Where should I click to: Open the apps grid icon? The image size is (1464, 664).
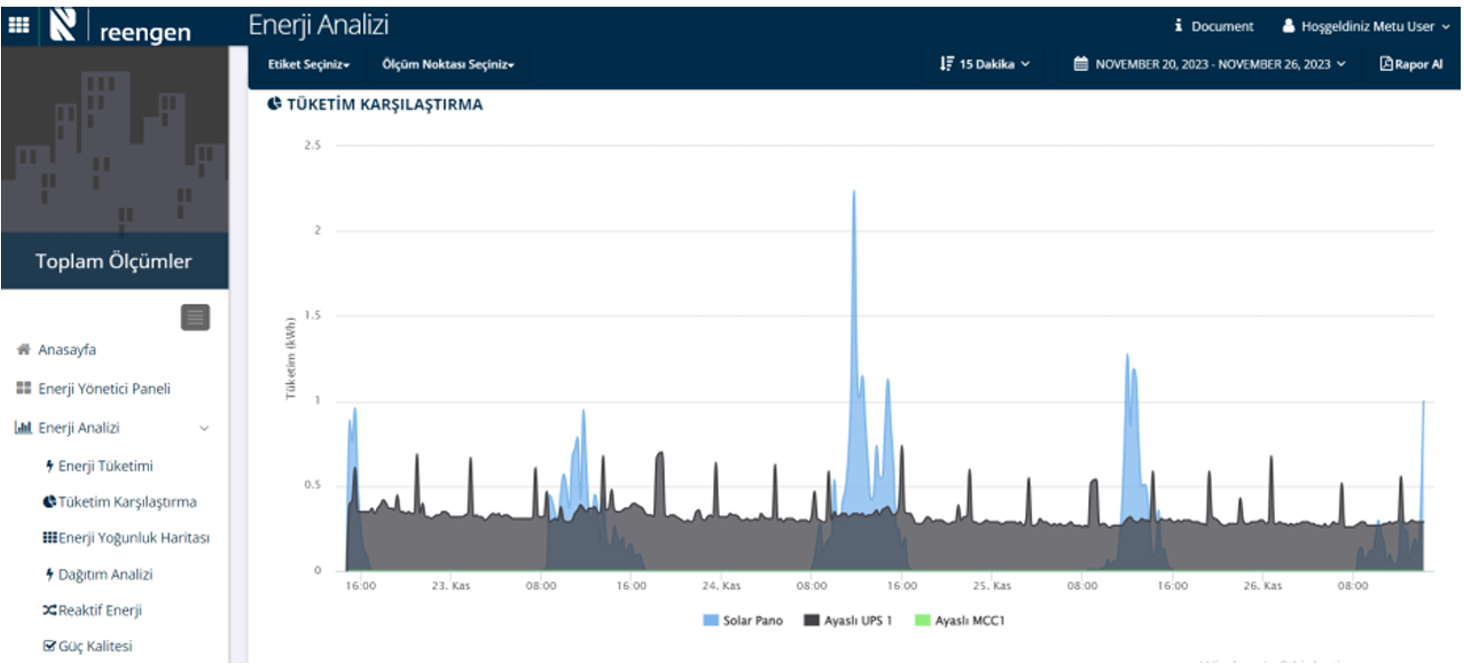coord(18,26)
